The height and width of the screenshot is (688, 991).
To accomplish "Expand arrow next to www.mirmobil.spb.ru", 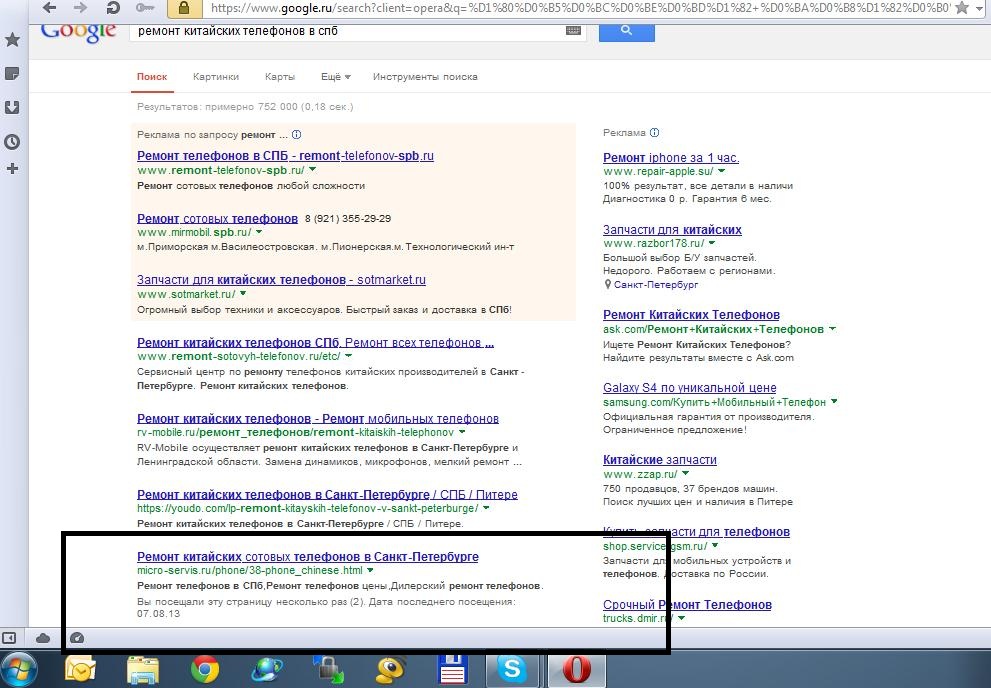I will [258, 232].
